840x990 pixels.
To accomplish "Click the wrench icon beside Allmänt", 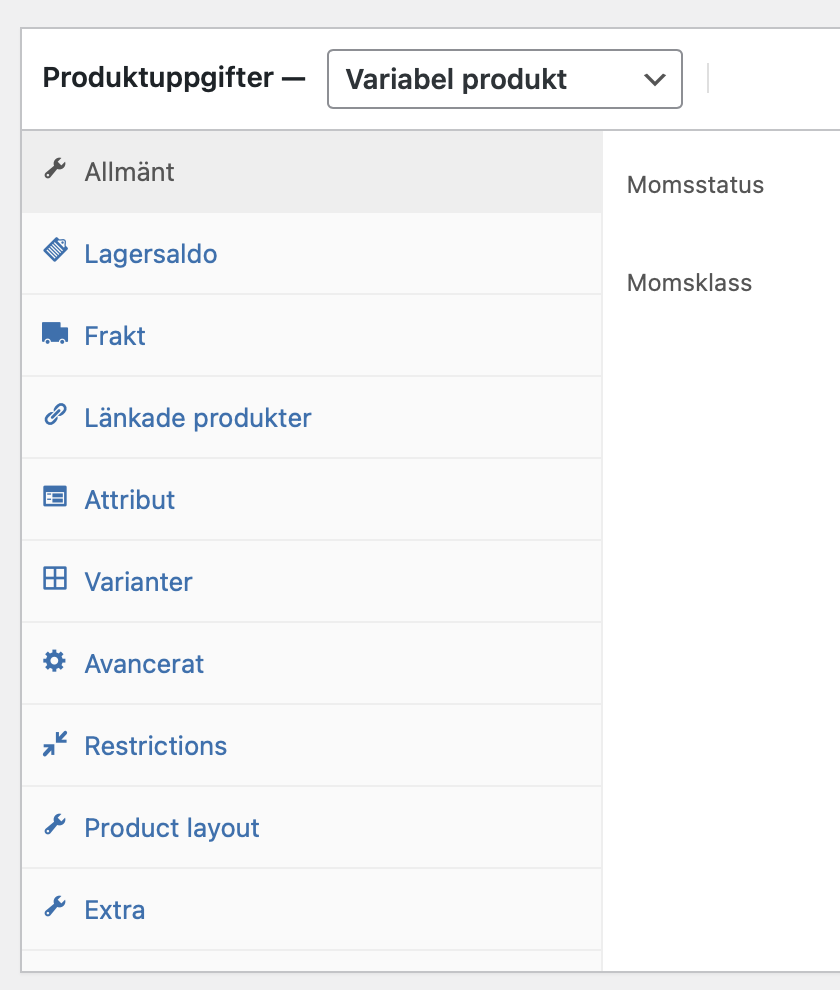I will coord(55,171).
